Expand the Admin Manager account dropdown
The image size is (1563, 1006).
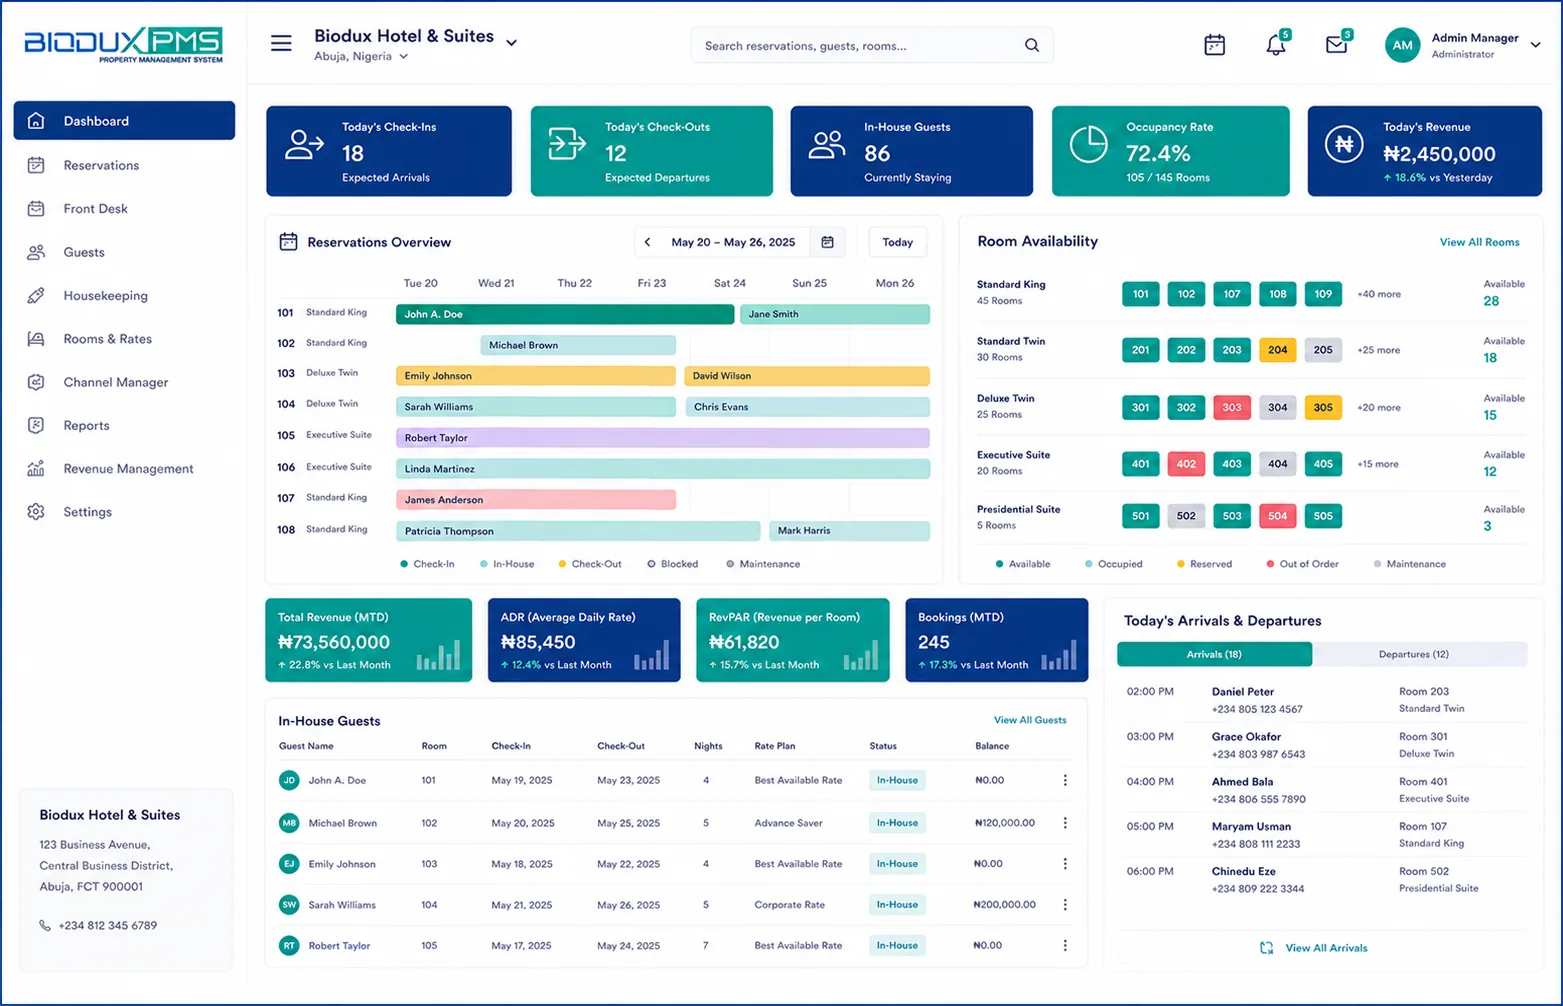[1535, 45]
